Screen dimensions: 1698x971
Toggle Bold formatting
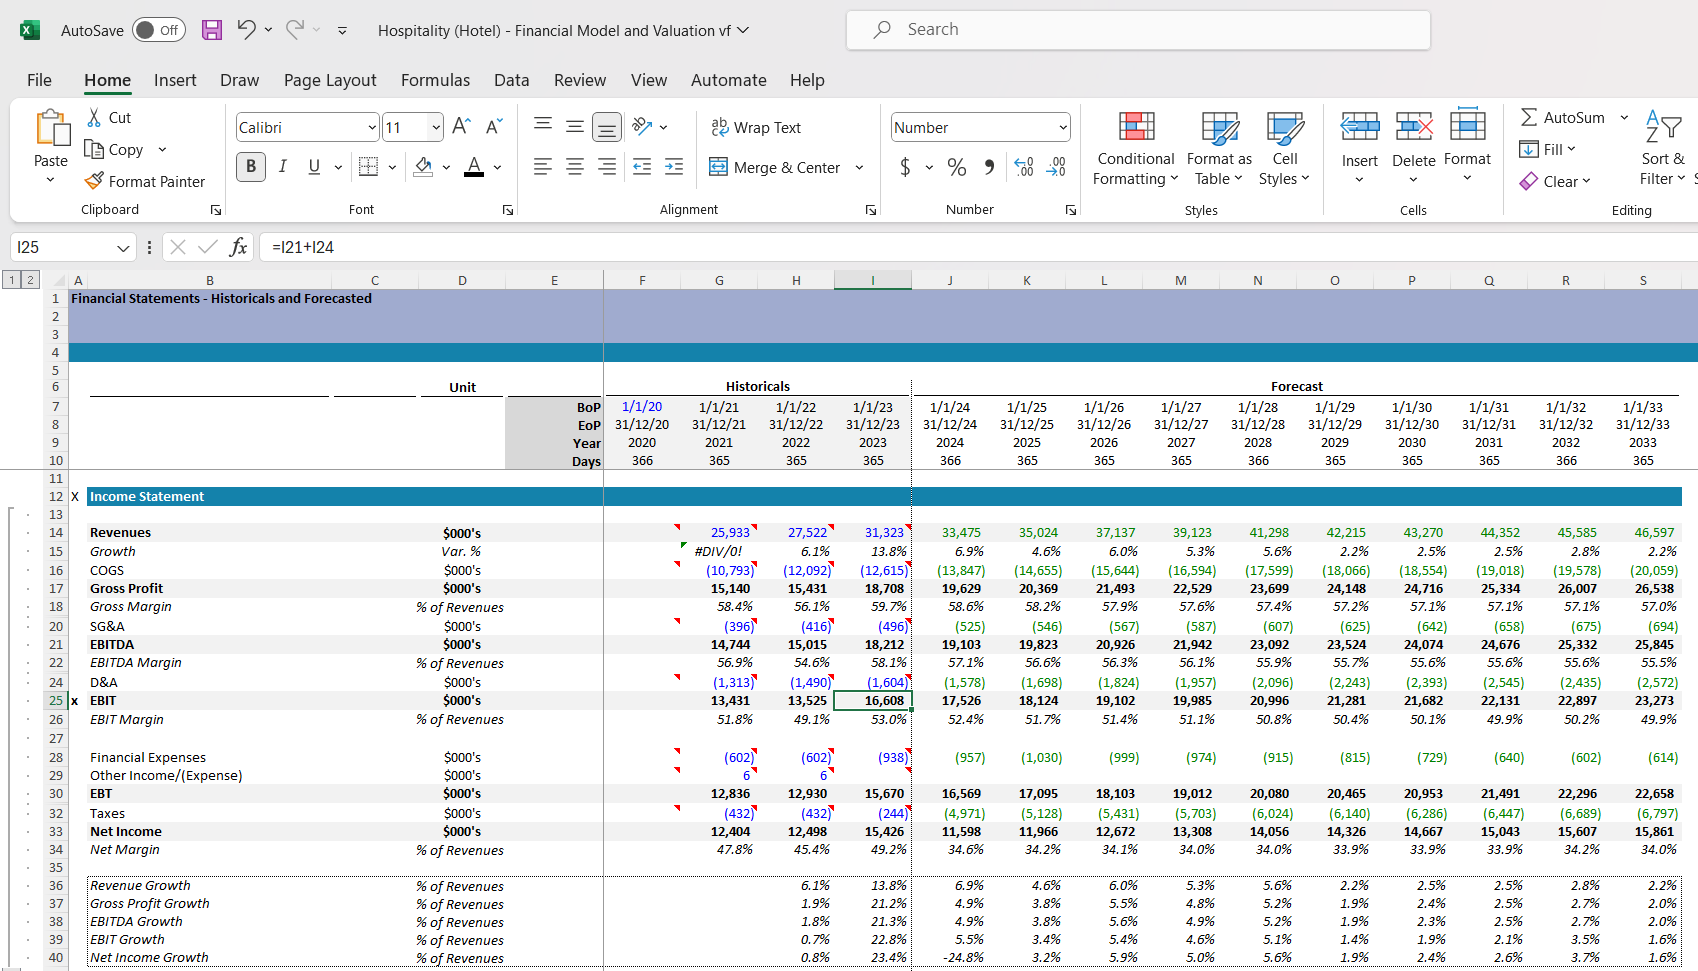[251, 167]
